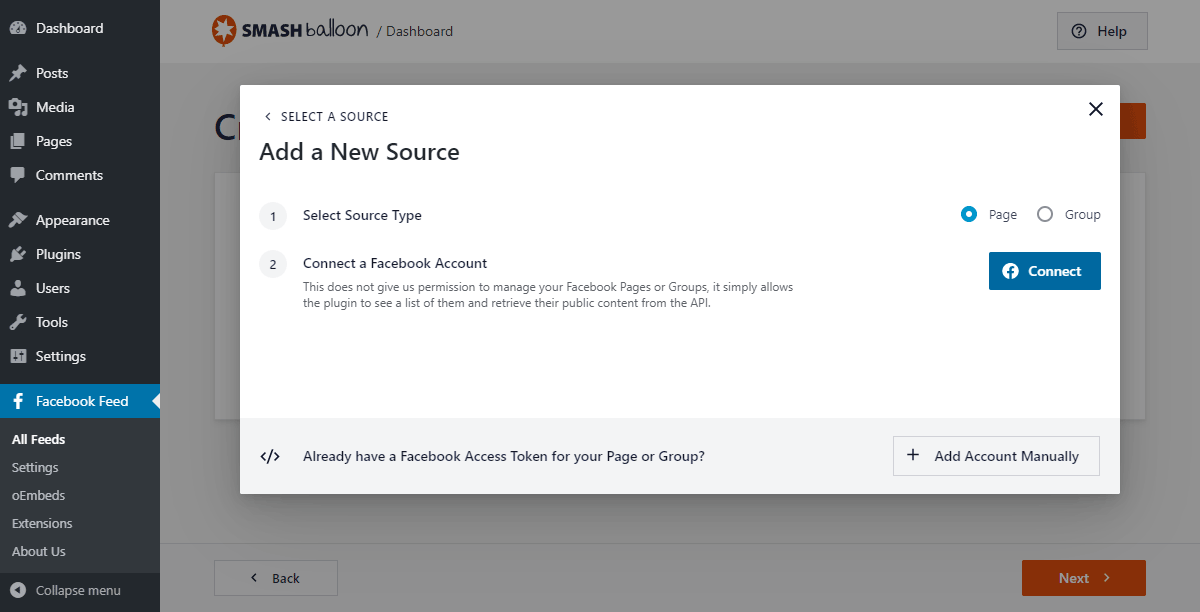Open the Help button
Image resolution: width=1200 pixels, height=612 pixels.
pos(1102,31)
